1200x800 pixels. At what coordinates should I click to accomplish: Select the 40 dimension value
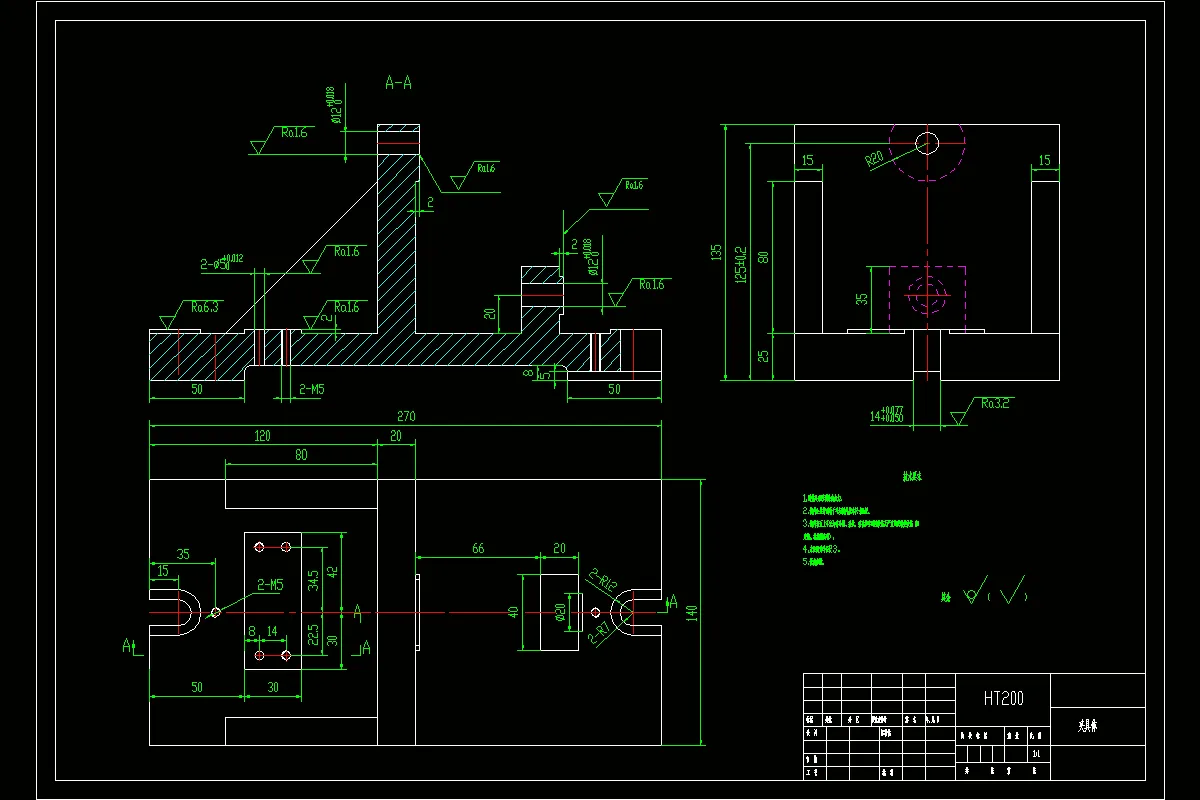[x=512, y=612]
